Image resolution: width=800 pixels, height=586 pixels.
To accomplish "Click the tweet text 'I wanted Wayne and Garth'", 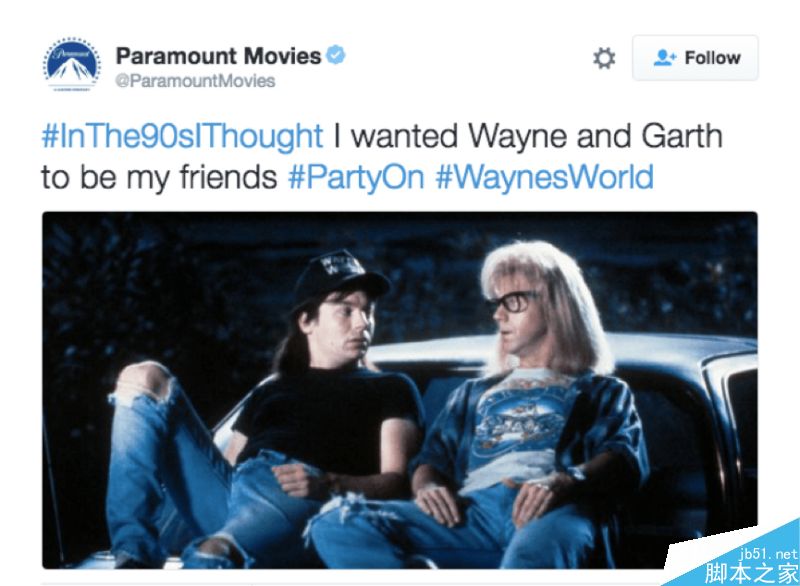I will pyautogui.click(x=528, y=137).
